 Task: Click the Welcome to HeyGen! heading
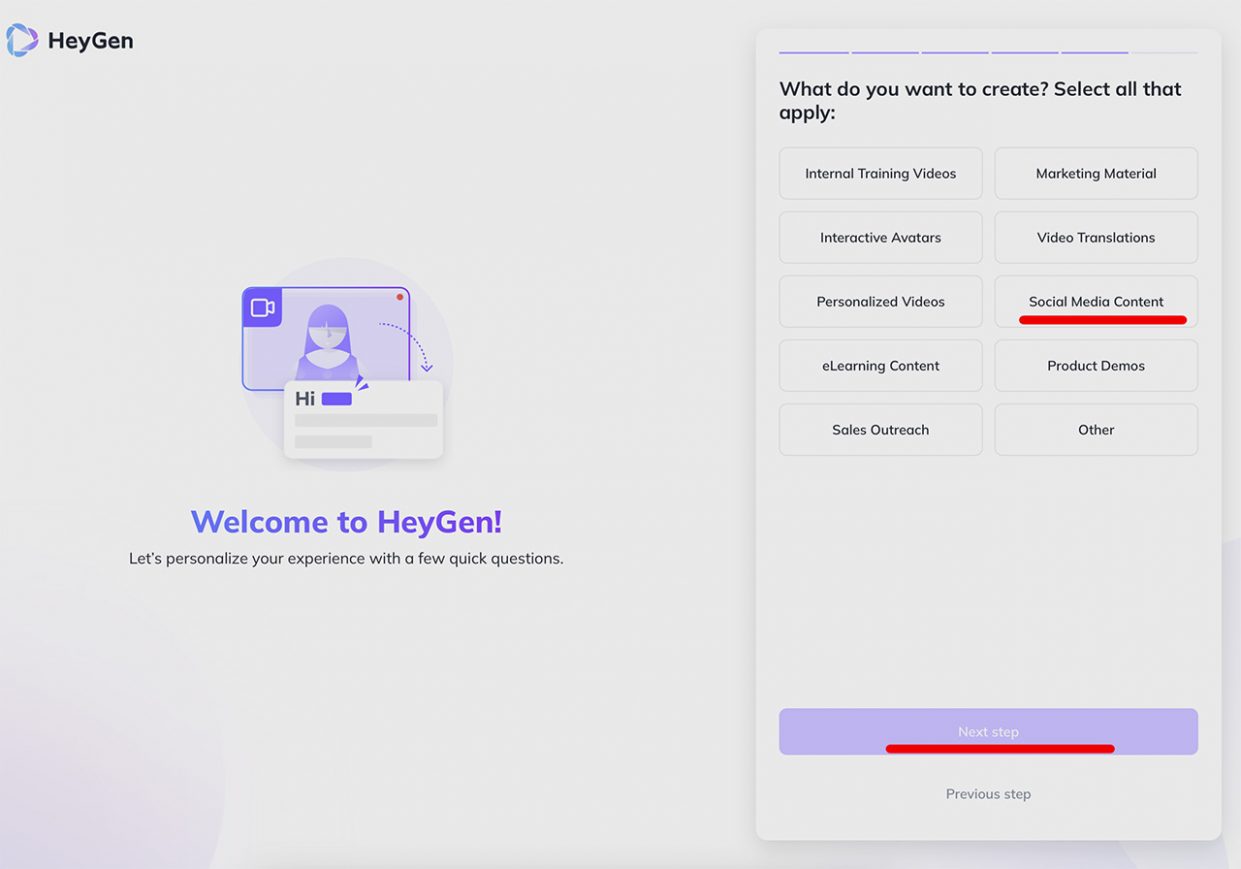click(346, 521)
